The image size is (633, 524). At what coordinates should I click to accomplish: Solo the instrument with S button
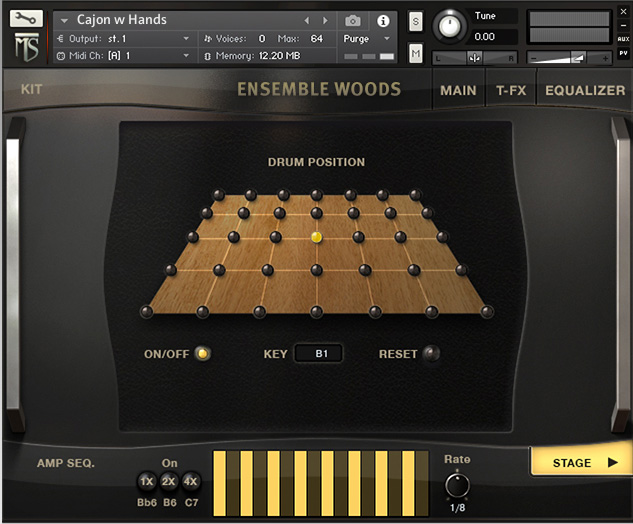[x=415, y=21]
